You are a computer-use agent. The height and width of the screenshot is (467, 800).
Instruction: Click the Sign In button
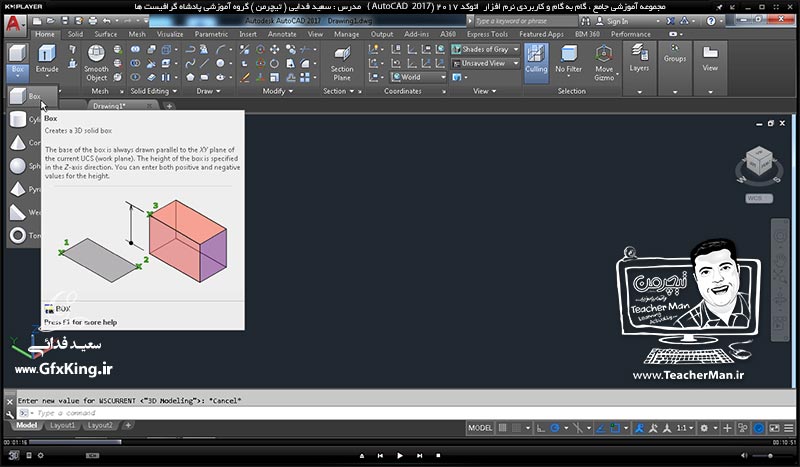[617, 21]
